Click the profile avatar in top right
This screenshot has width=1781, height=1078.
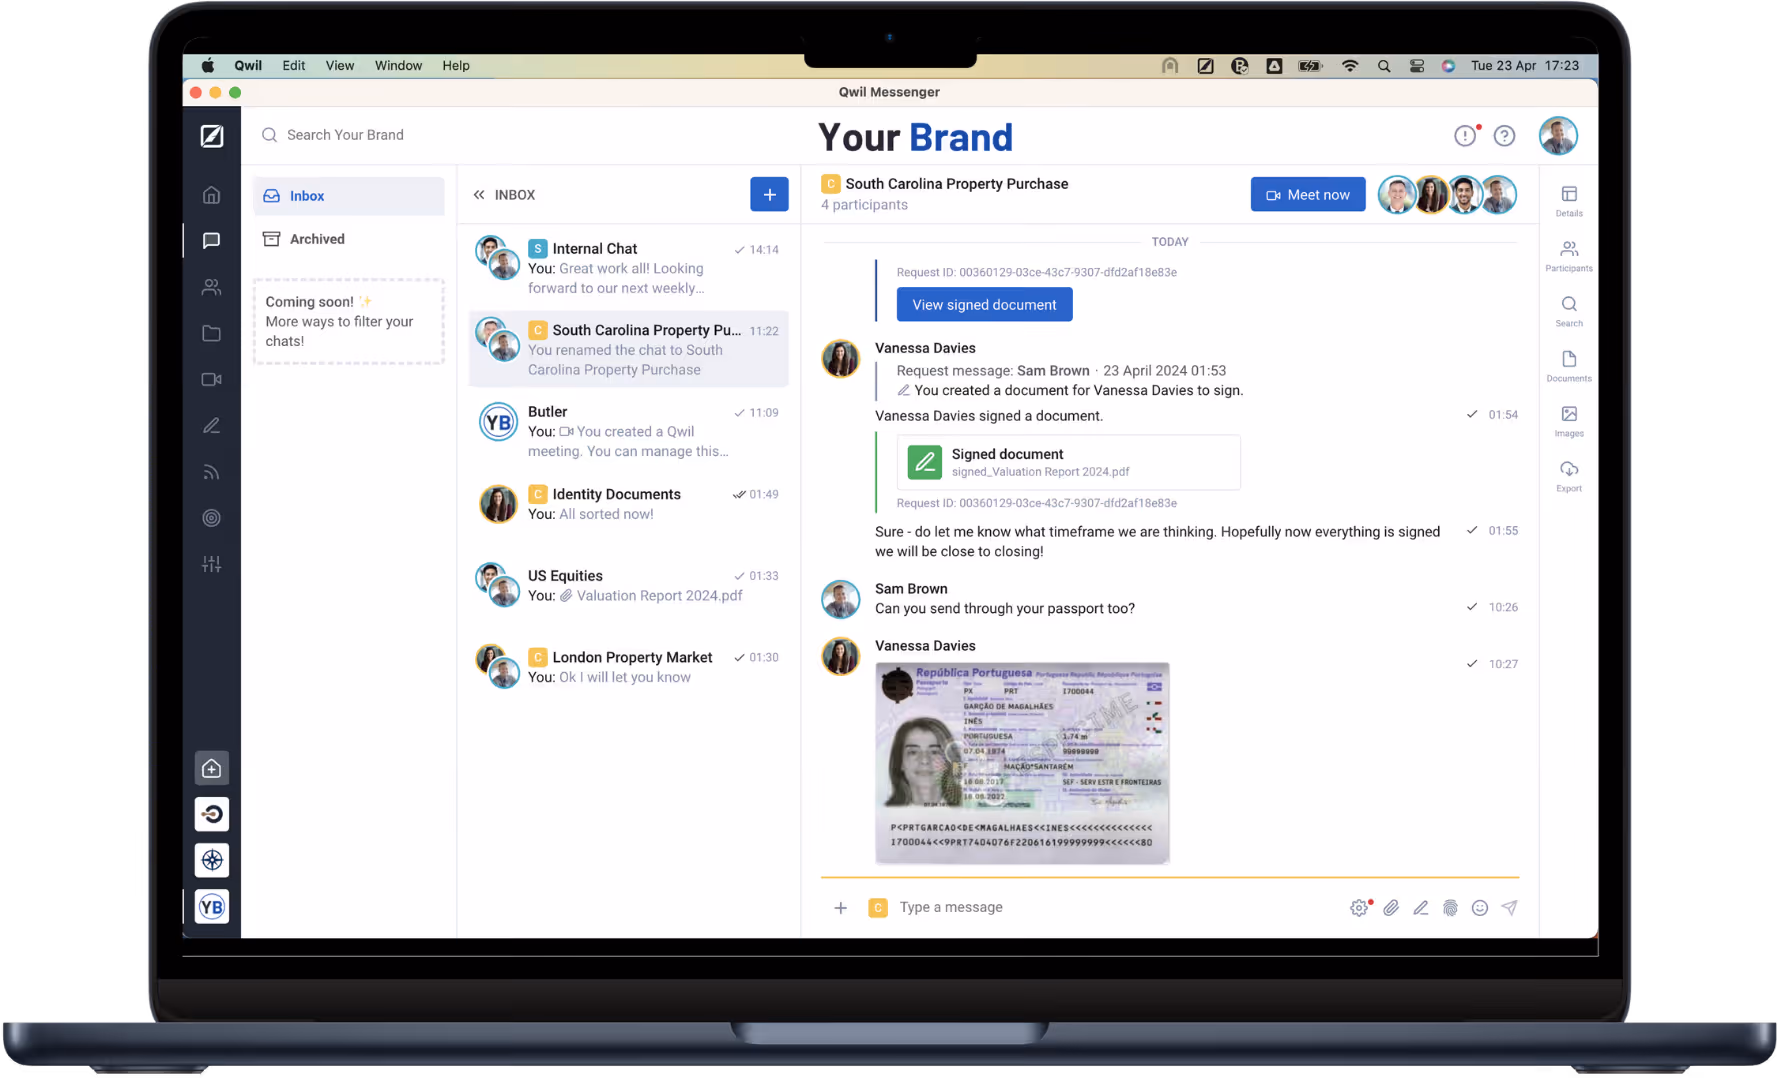click(1558, 136)
